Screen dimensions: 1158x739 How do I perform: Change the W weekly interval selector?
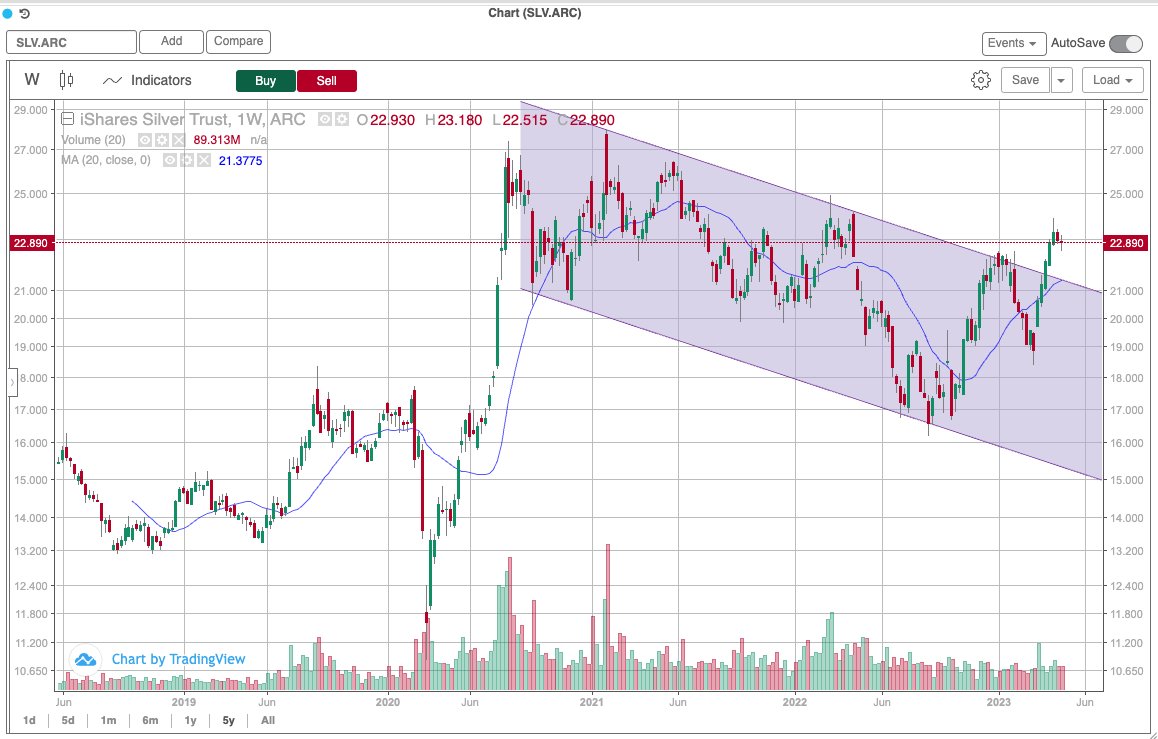tap(32, 80)
